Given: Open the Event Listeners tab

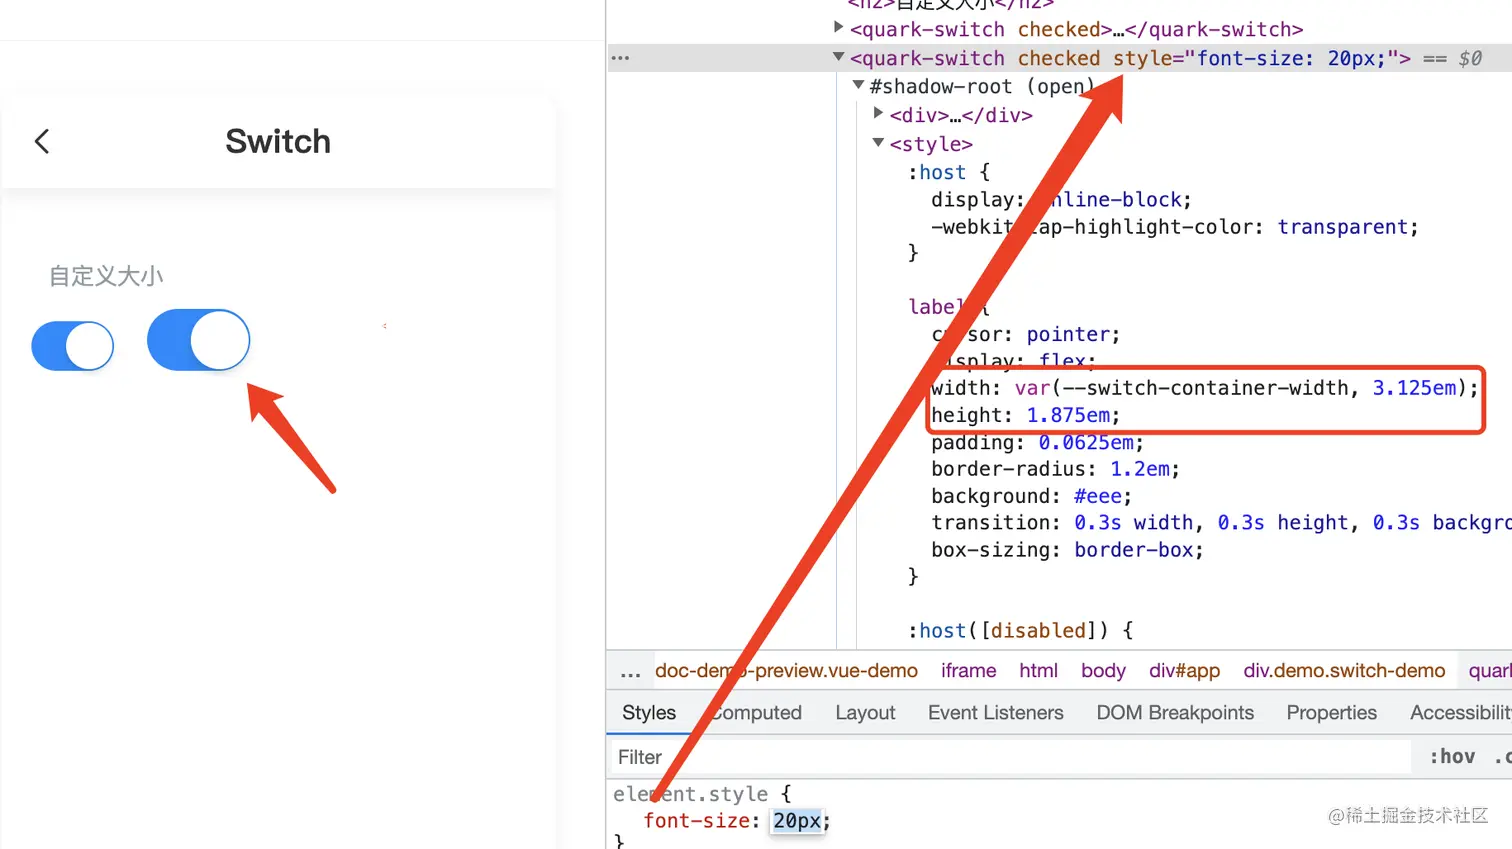Looking at the screenshot, I should 995,713.
